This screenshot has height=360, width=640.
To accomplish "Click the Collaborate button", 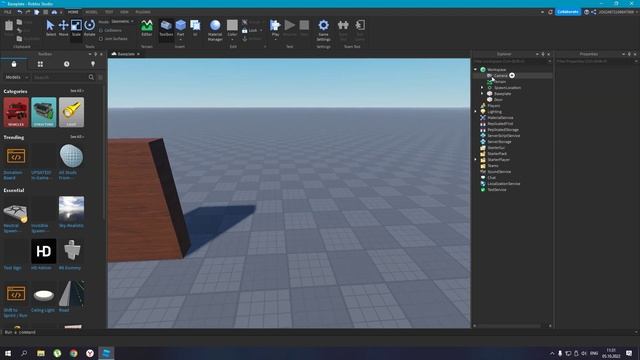I will pos(567,12).
